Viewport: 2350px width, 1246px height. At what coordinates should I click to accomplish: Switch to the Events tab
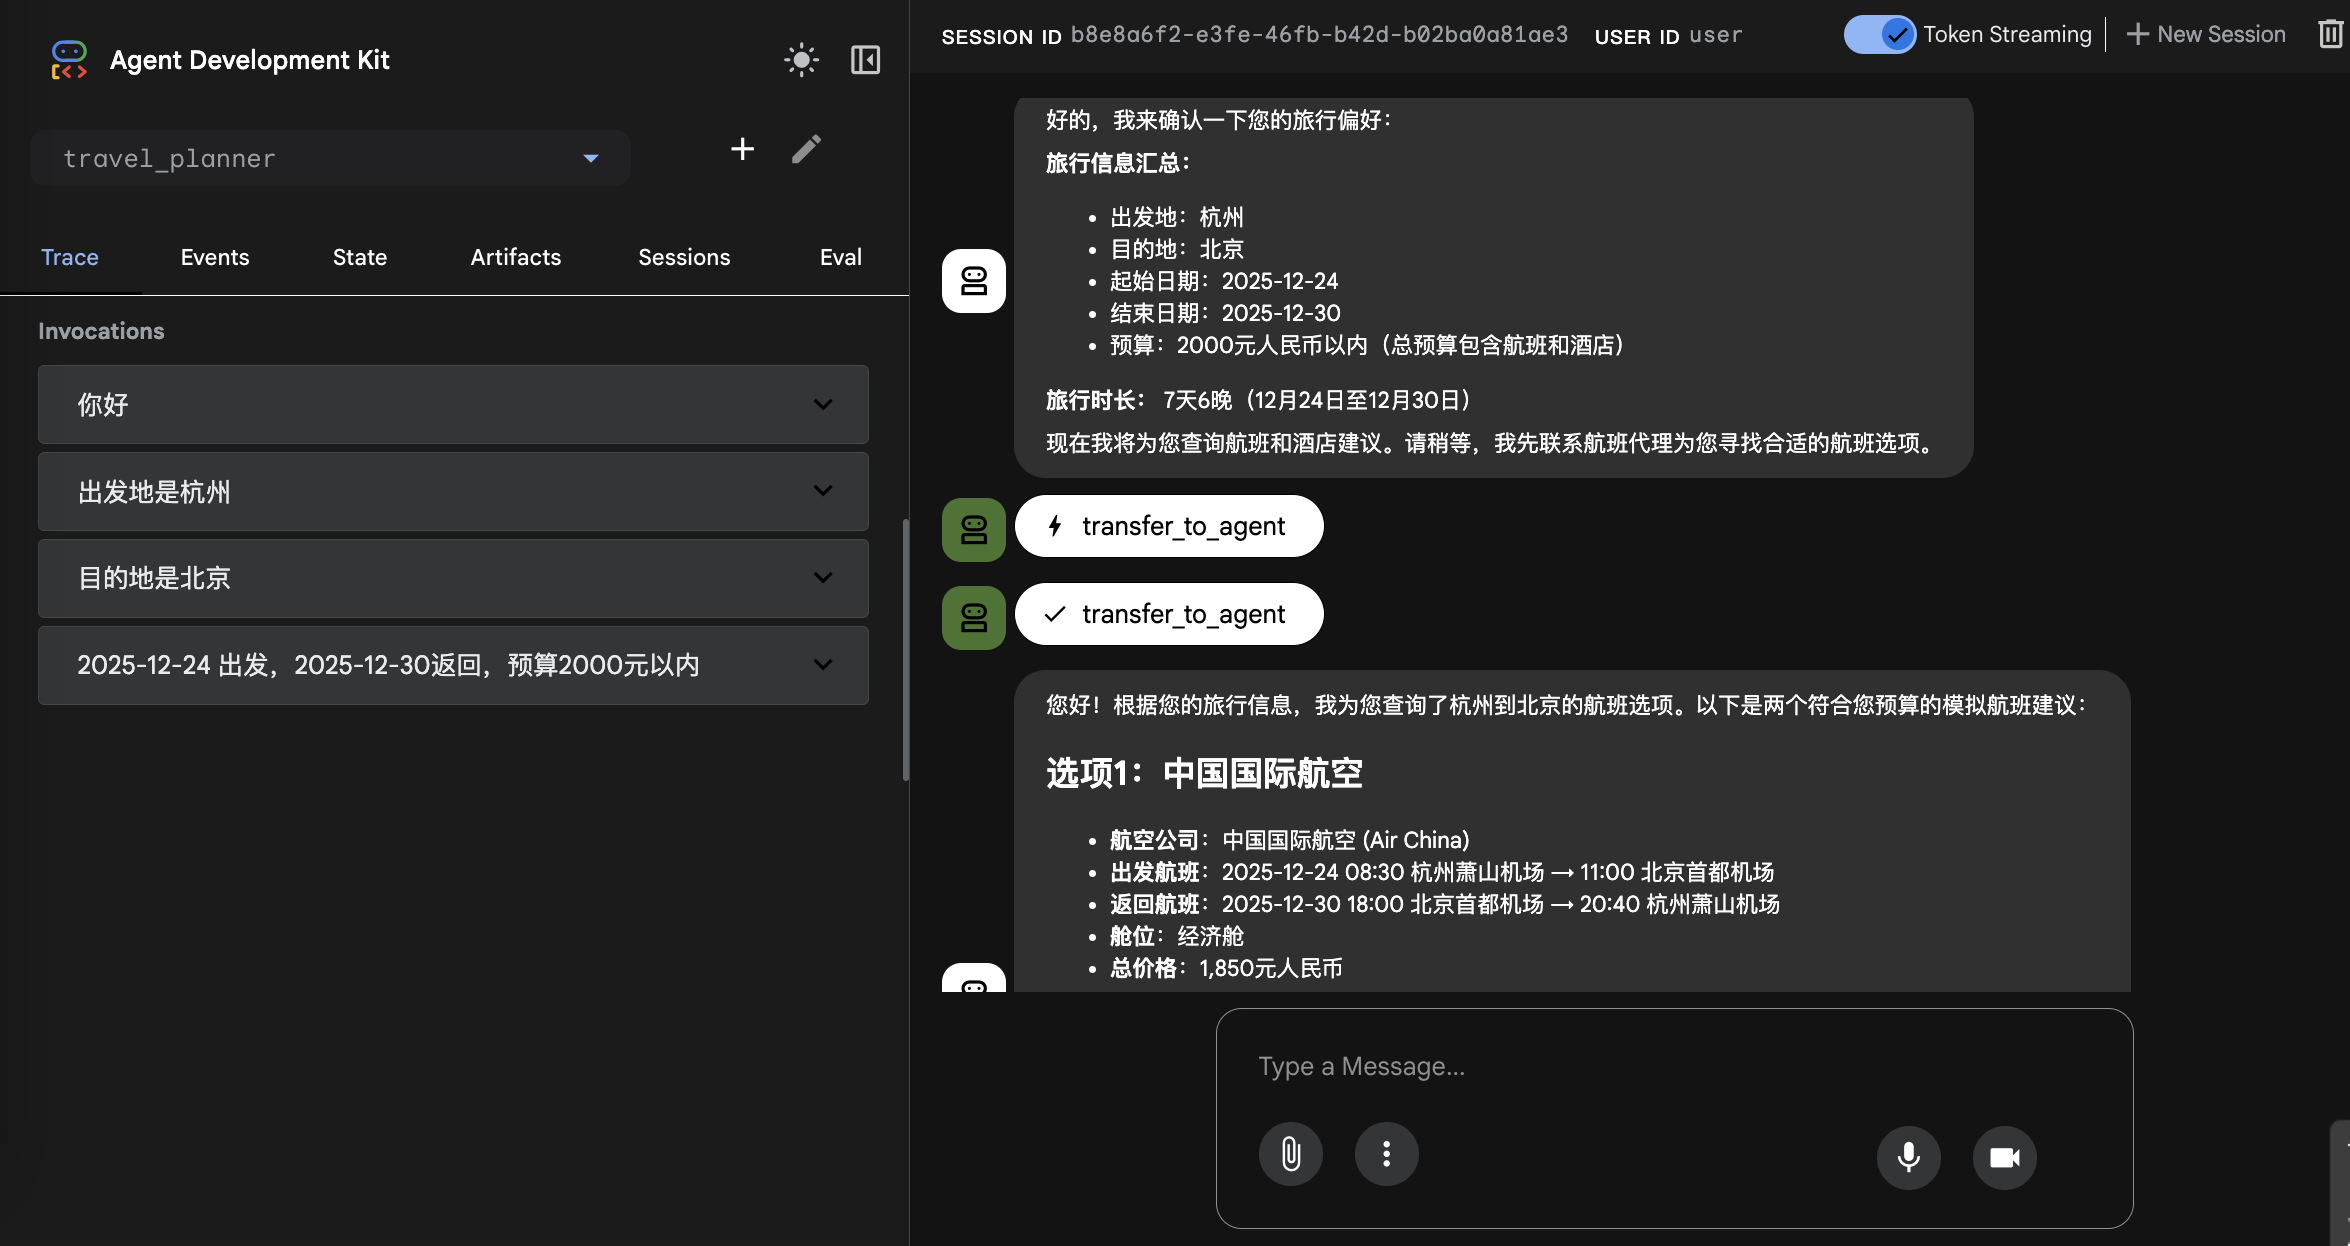[x=214, y=257]
